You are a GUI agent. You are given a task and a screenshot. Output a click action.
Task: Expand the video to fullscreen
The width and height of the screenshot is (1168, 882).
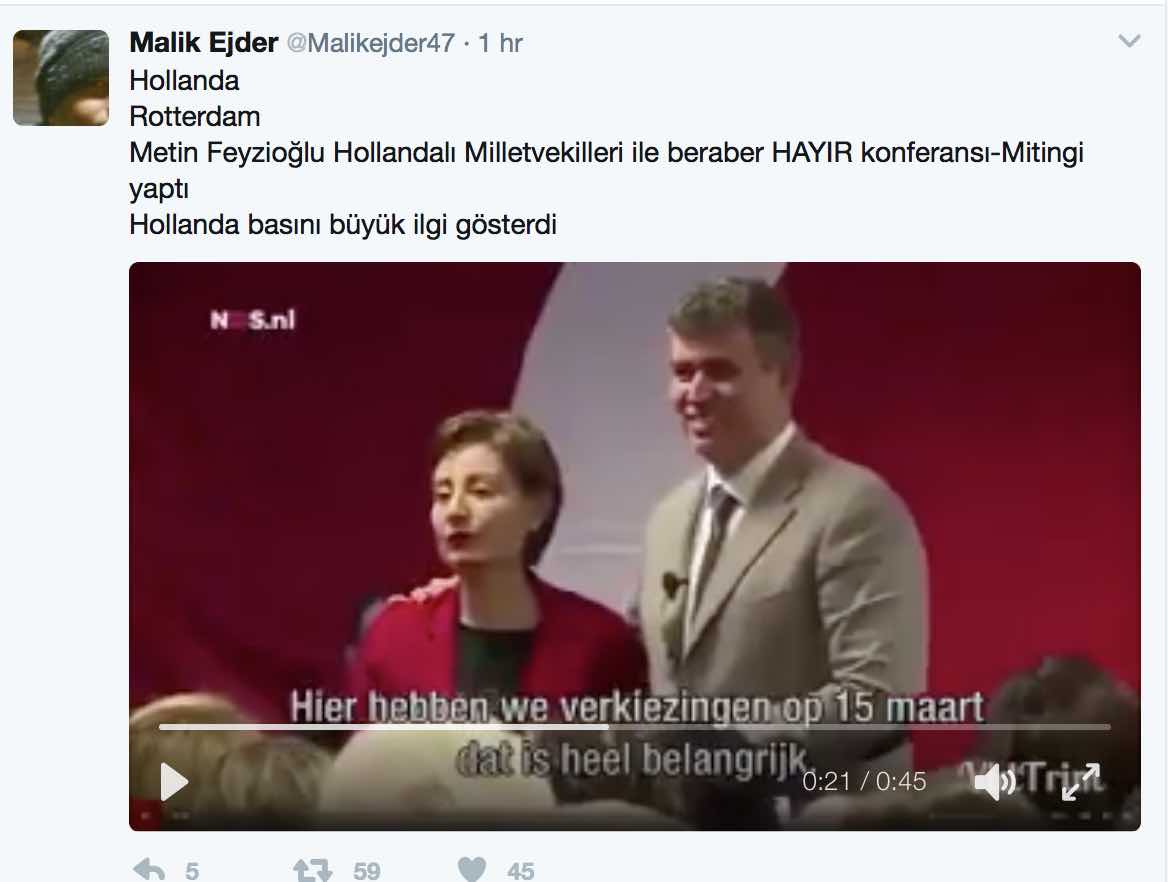pyautogui.click(x=1081, y=782)
